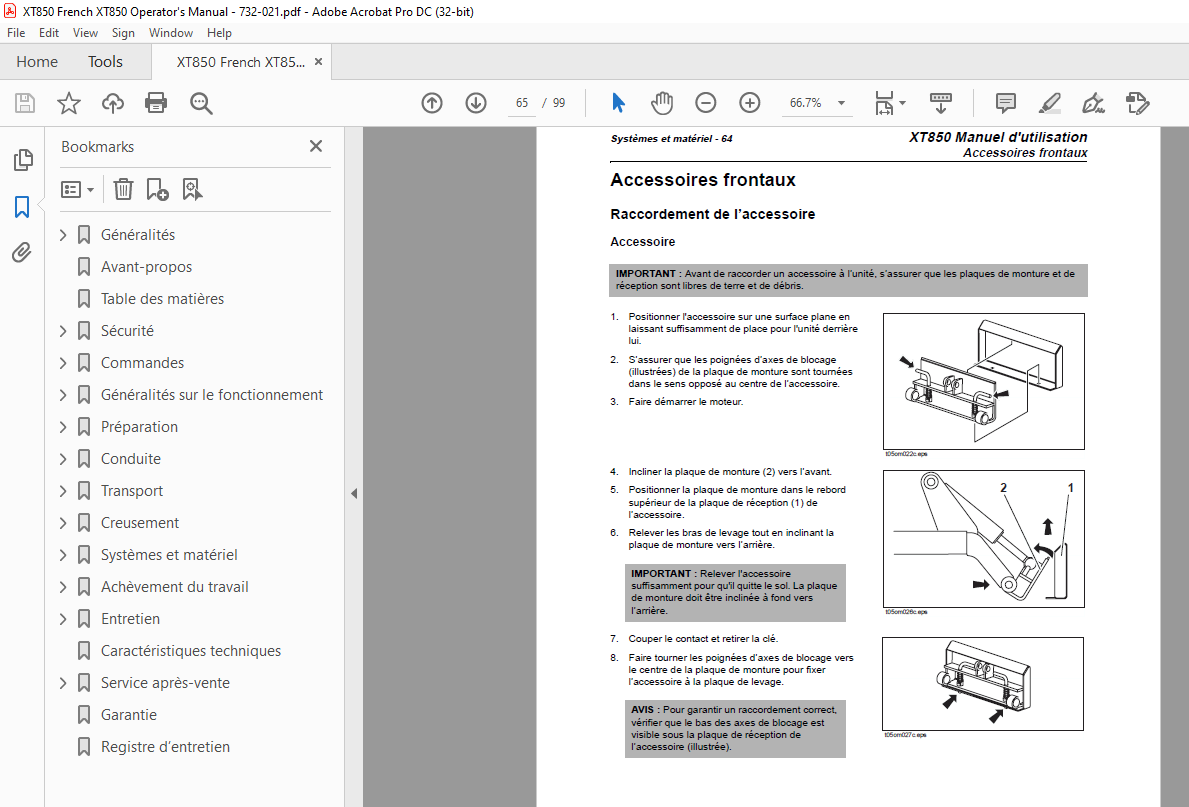Open the fit page options dropdown arrow
Screen dimensions: 1189x807
click(902, 103)
